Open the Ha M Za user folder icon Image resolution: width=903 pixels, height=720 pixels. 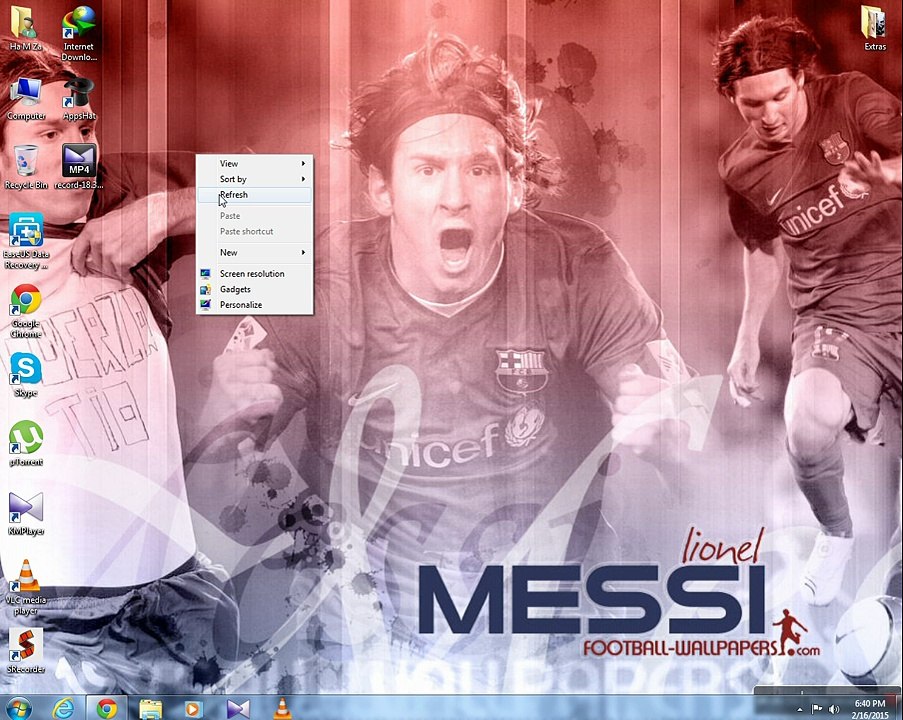[24, 28]
